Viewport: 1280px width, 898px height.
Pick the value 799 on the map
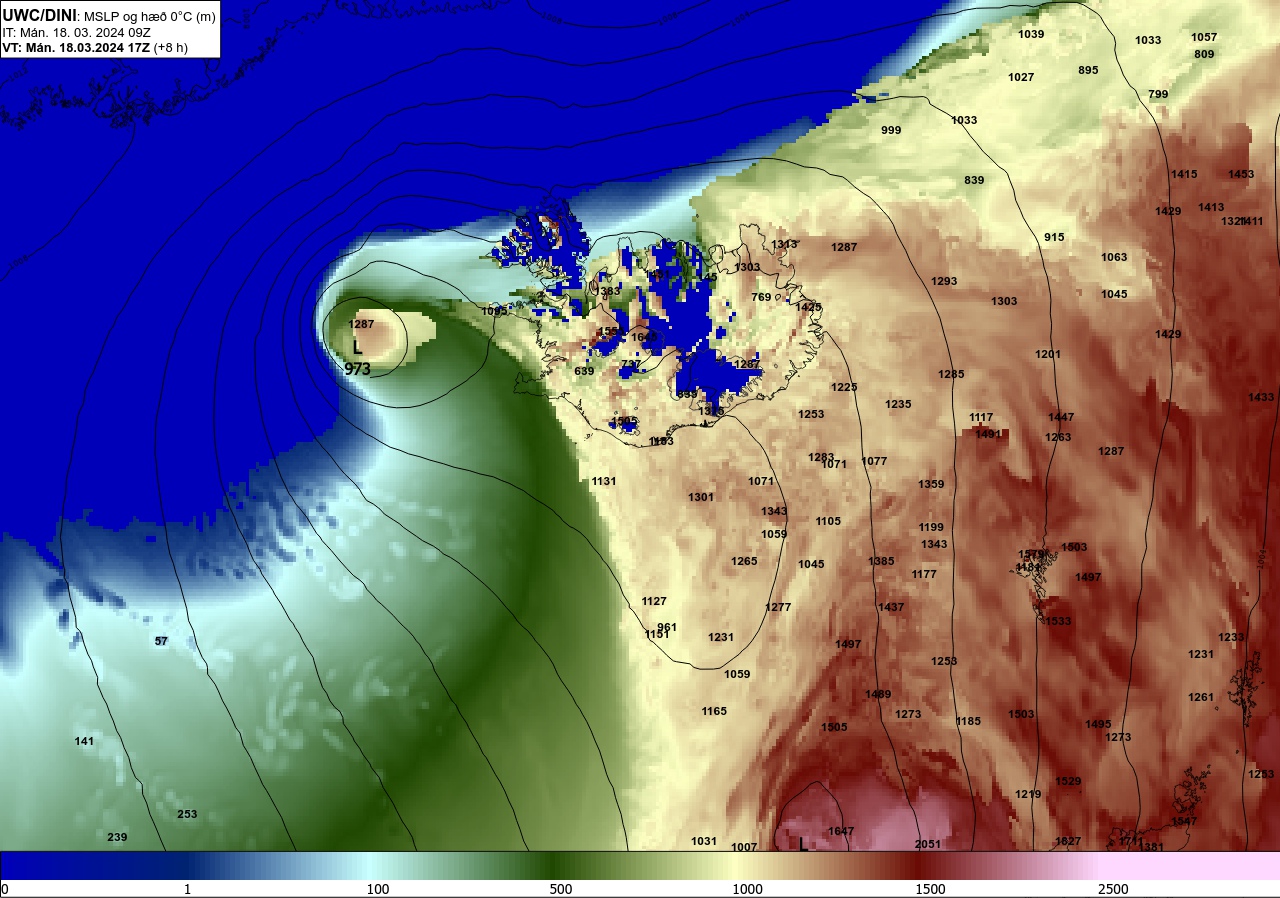click(x=1158, y=94)
